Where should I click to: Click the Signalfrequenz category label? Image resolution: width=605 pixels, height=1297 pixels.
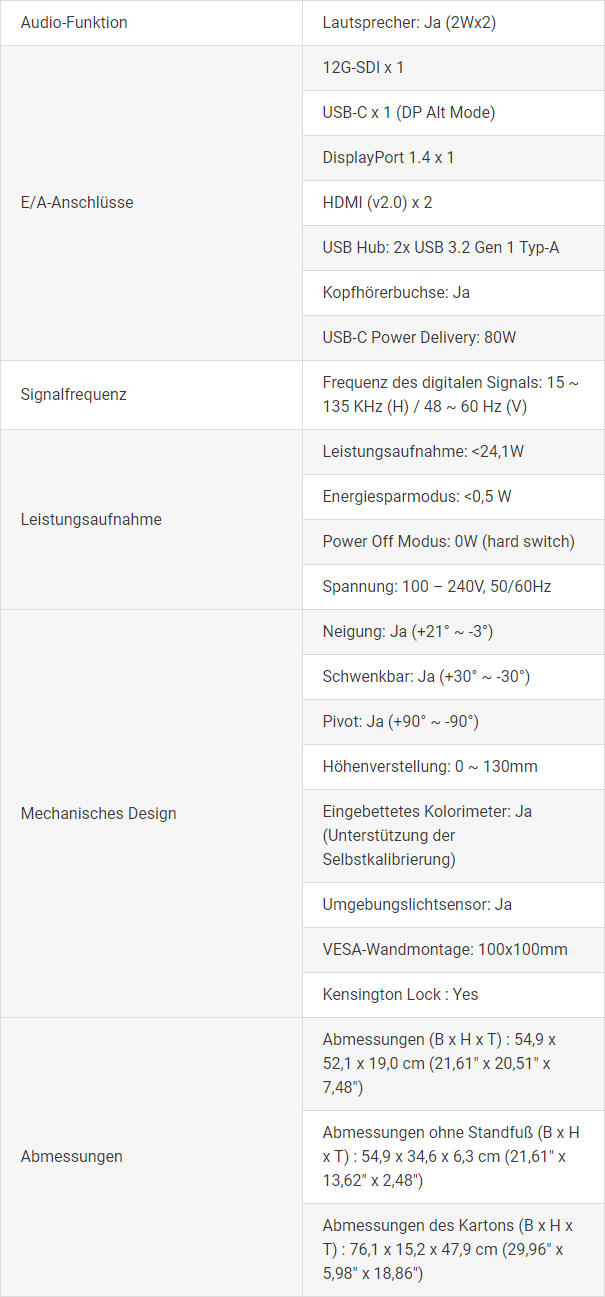tap(74, 395)
